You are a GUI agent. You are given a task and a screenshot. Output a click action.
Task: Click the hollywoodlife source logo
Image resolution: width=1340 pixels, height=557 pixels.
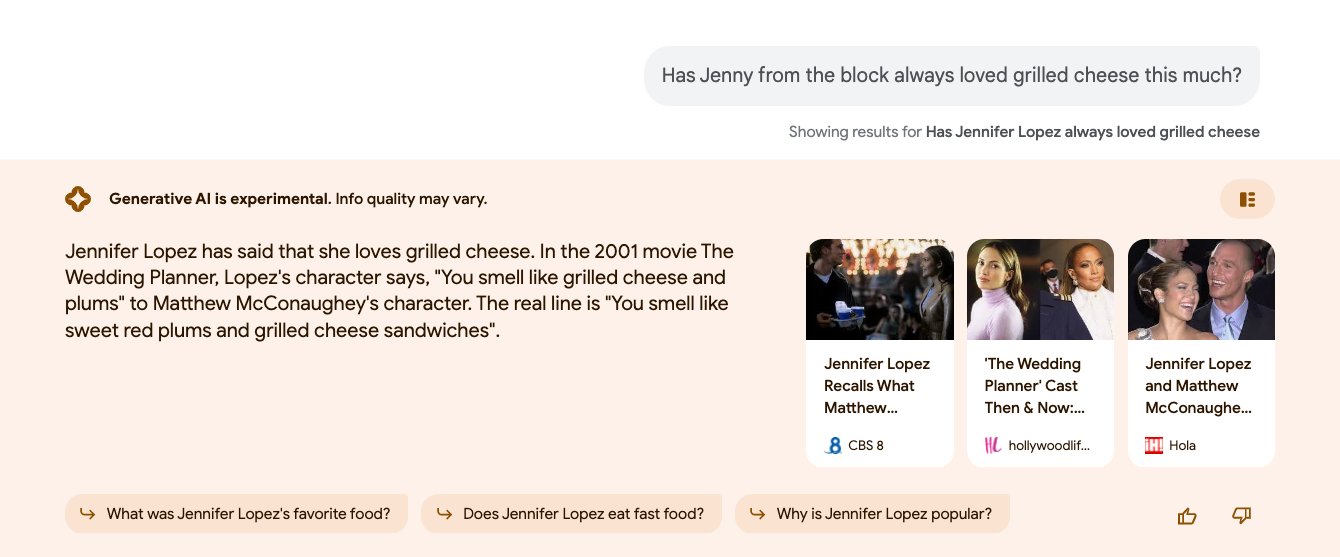(993, 446)
